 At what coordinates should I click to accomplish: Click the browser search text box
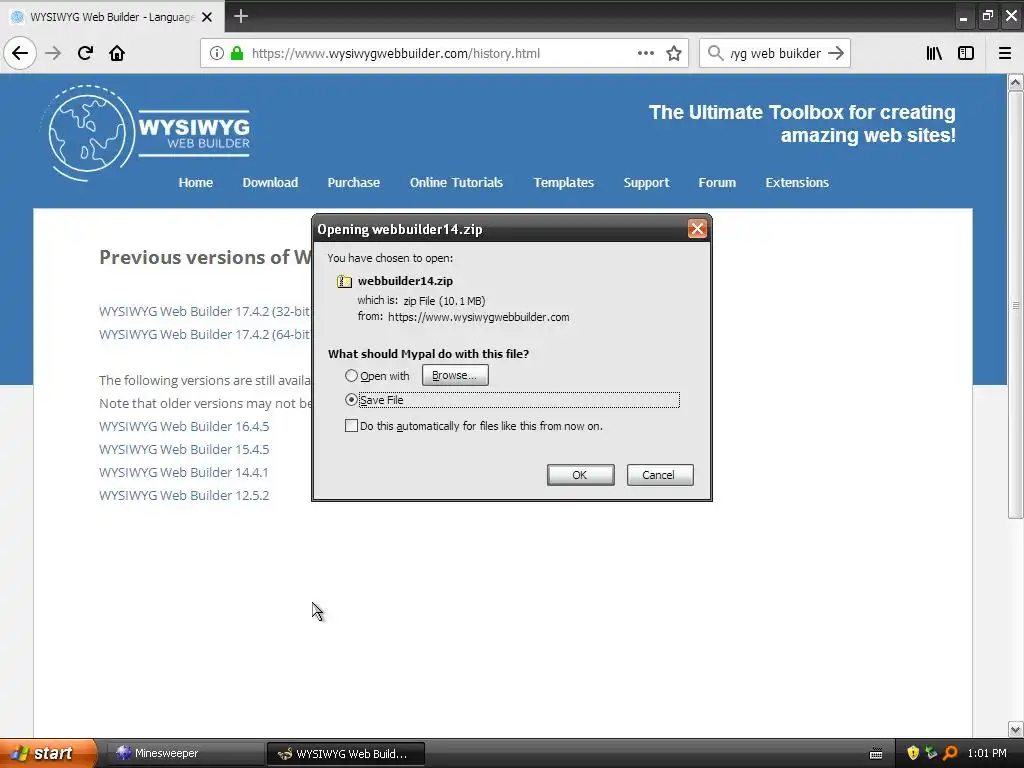click(775, 54)
